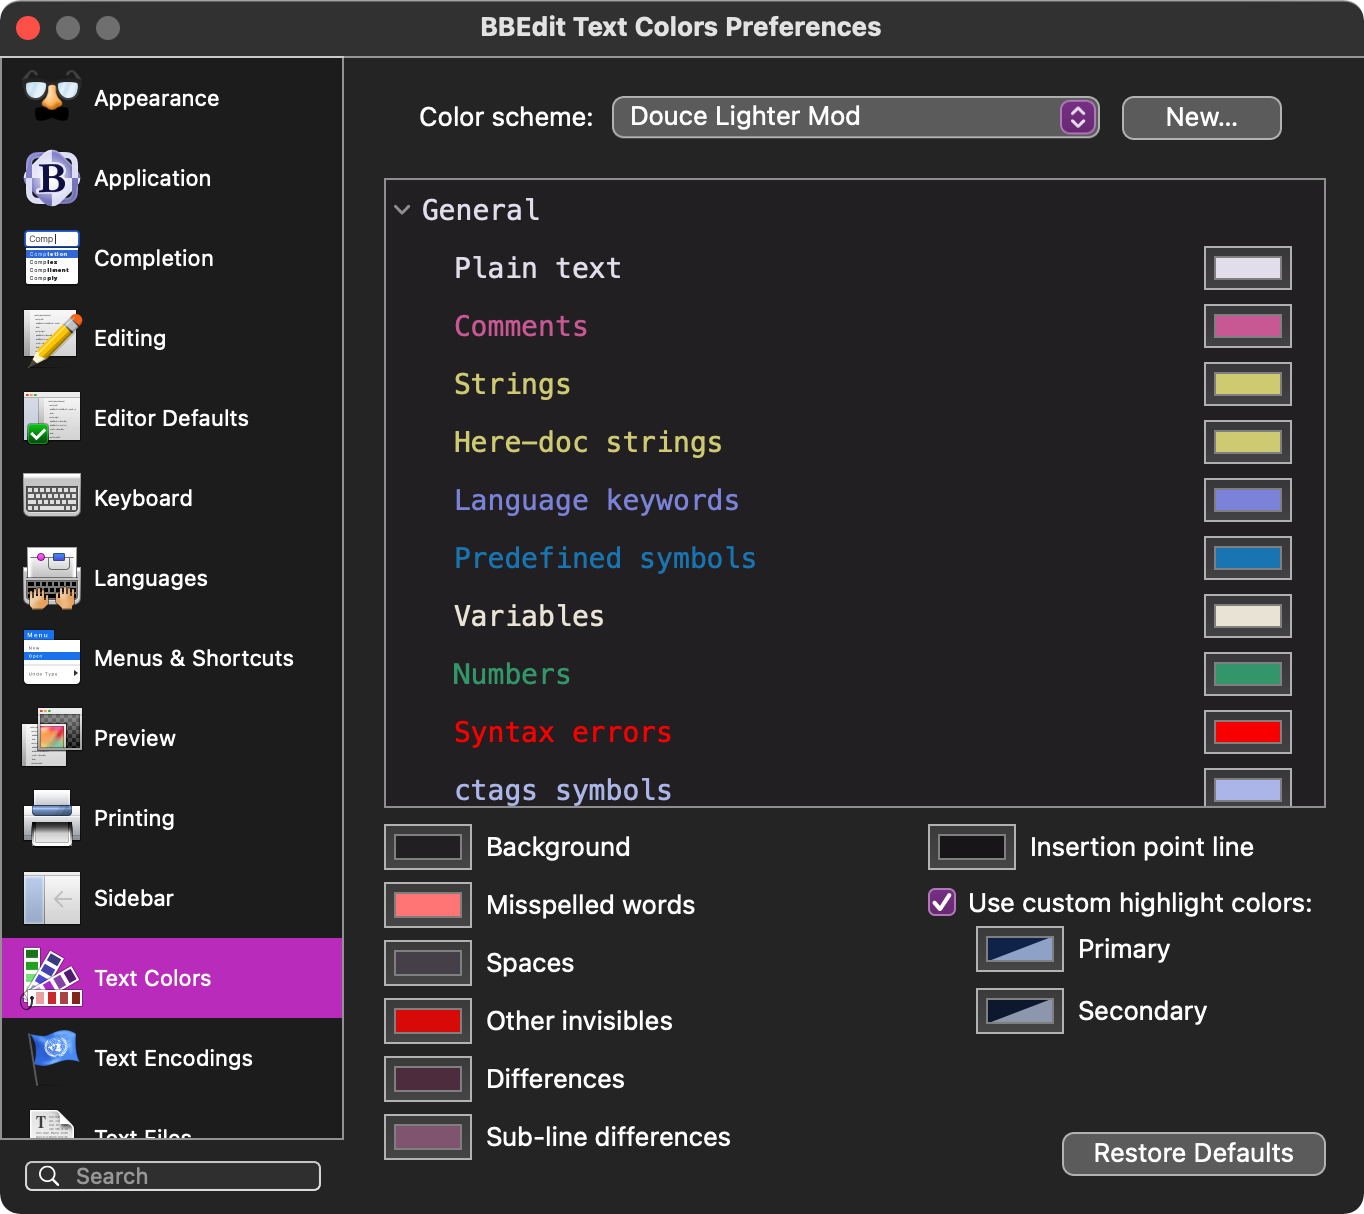Viewport: 1364px width, 1214px height.
Task: Click the New... scheme button
Action: pos(1201,117)
